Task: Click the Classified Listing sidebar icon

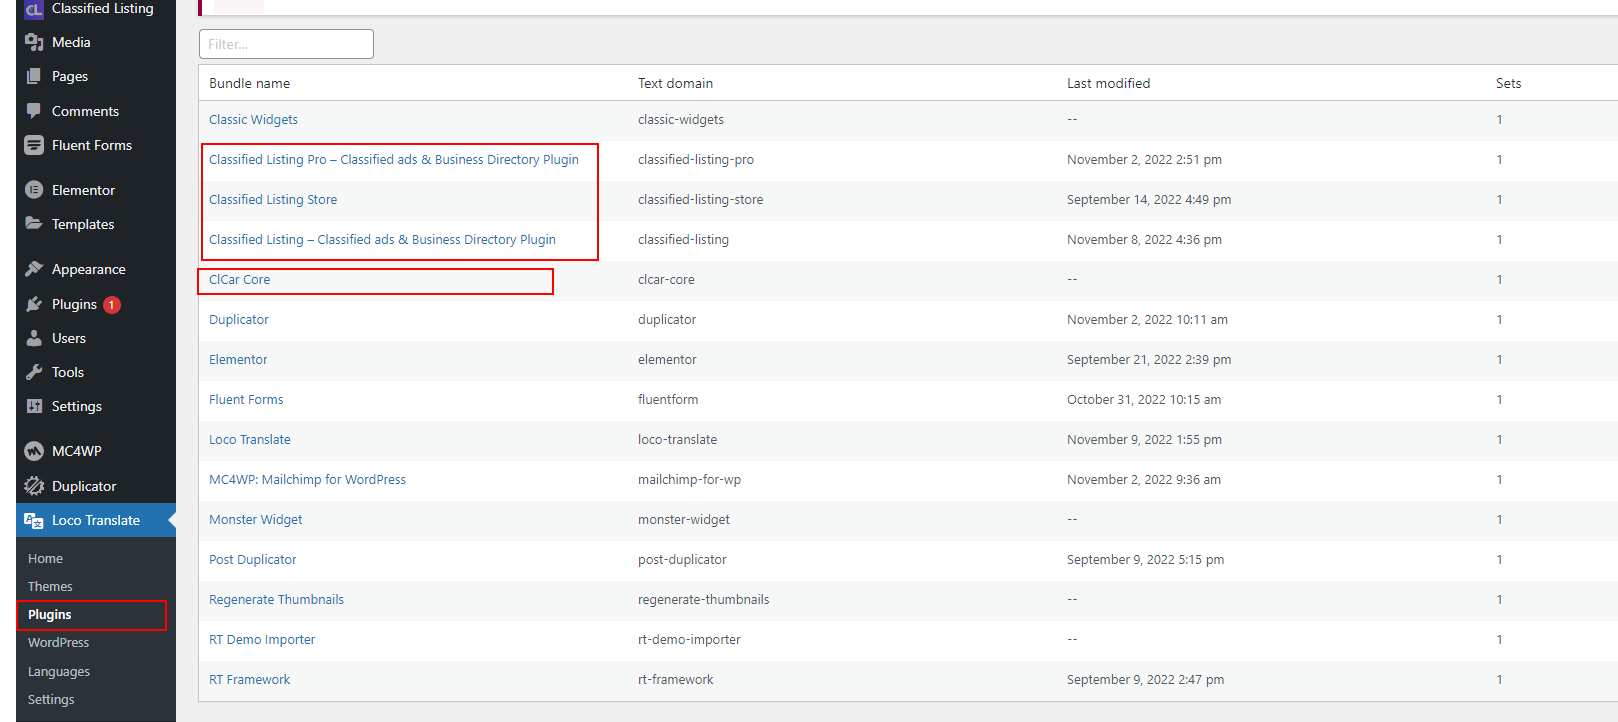Action: (34, 9)
